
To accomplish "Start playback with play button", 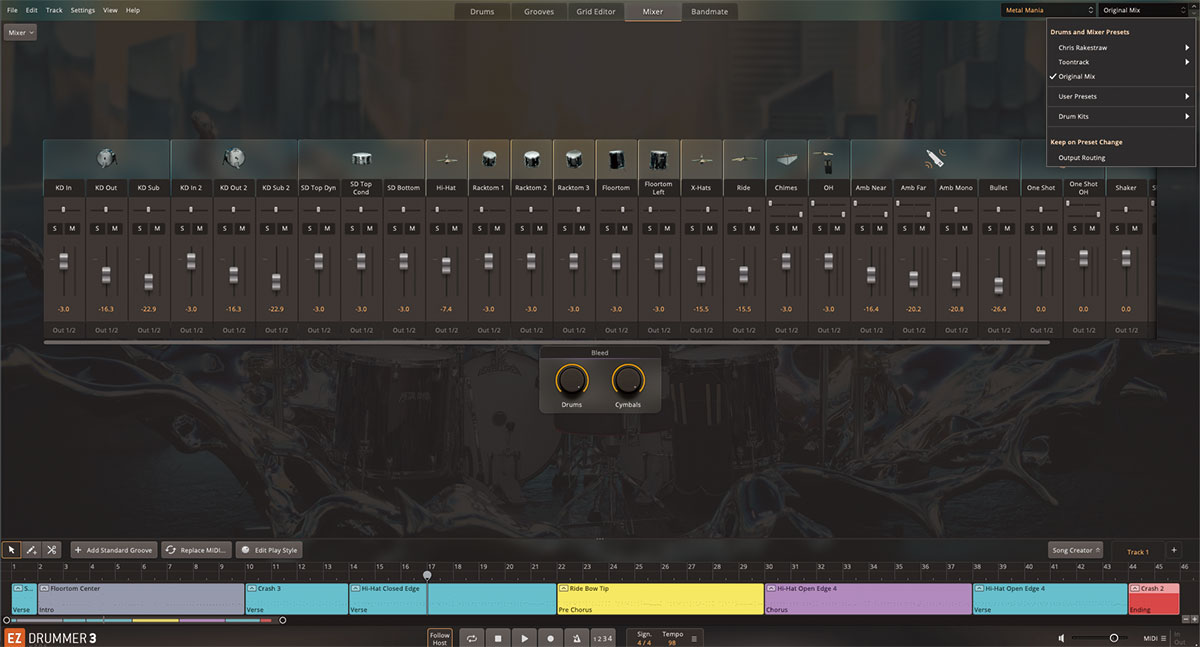I will coord(524,638).
